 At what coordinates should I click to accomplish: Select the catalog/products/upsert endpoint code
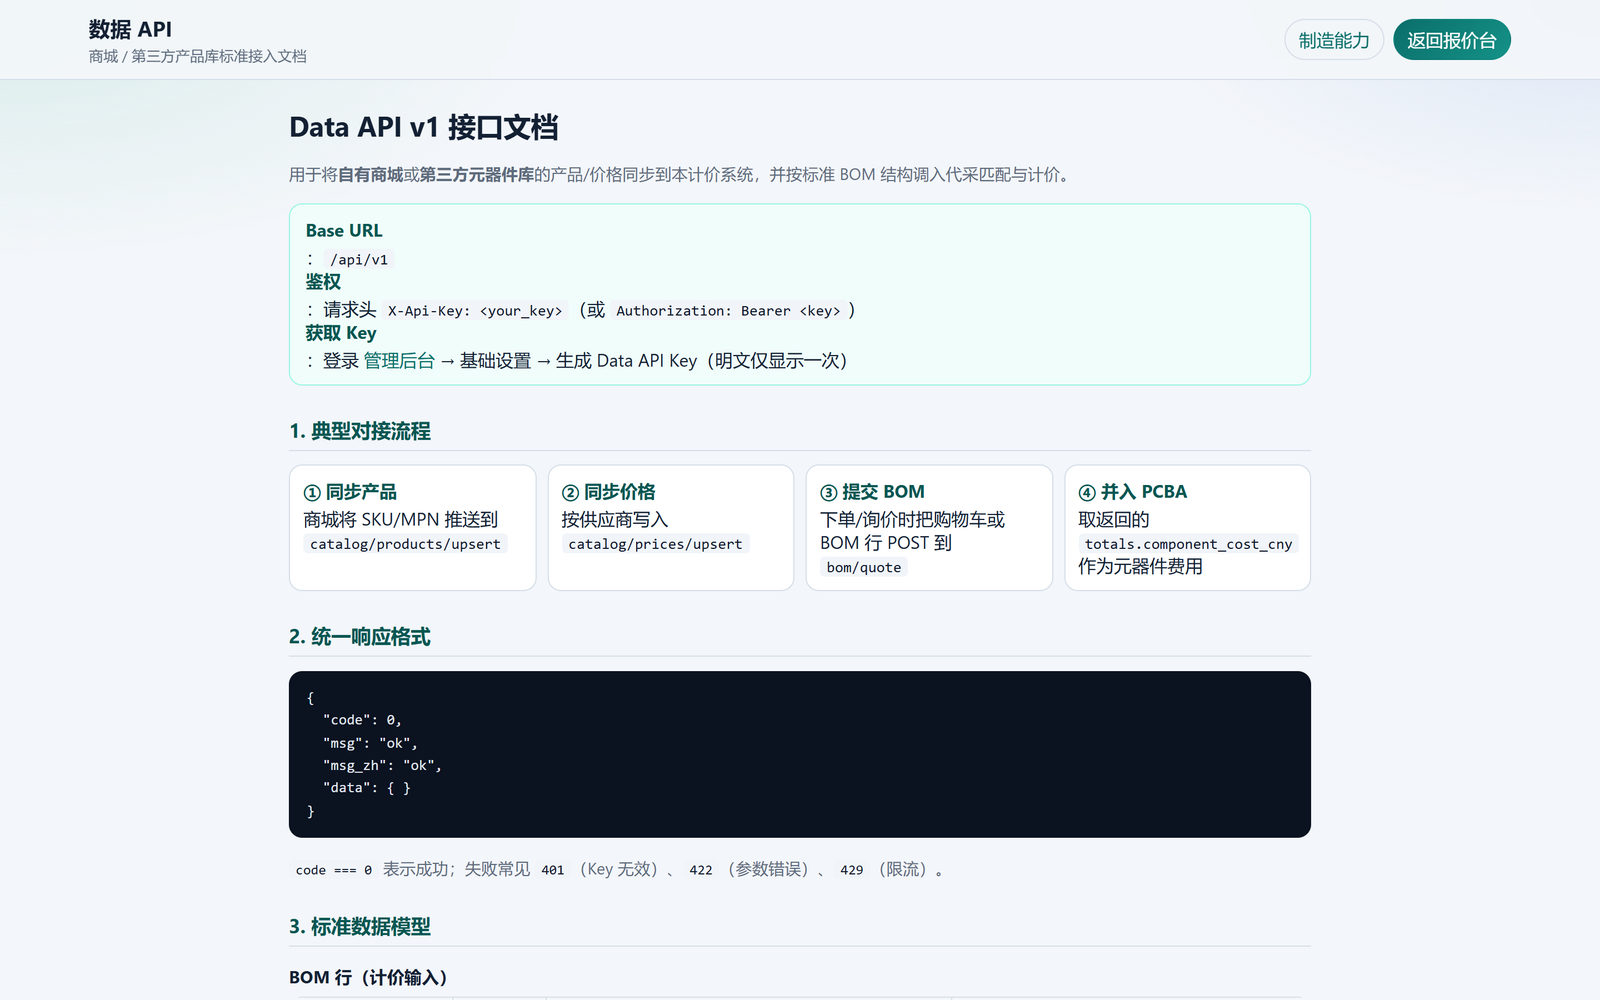(x=405, y=544)
